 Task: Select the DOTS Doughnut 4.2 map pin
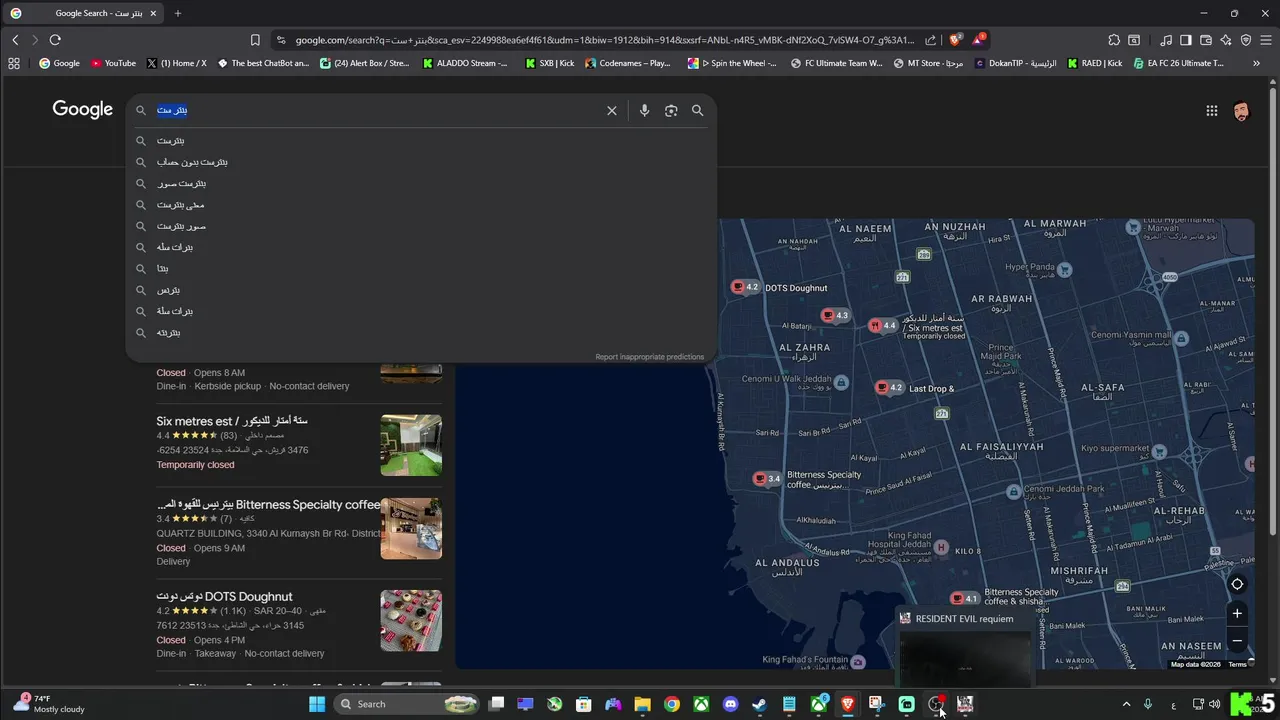point(746,288)
